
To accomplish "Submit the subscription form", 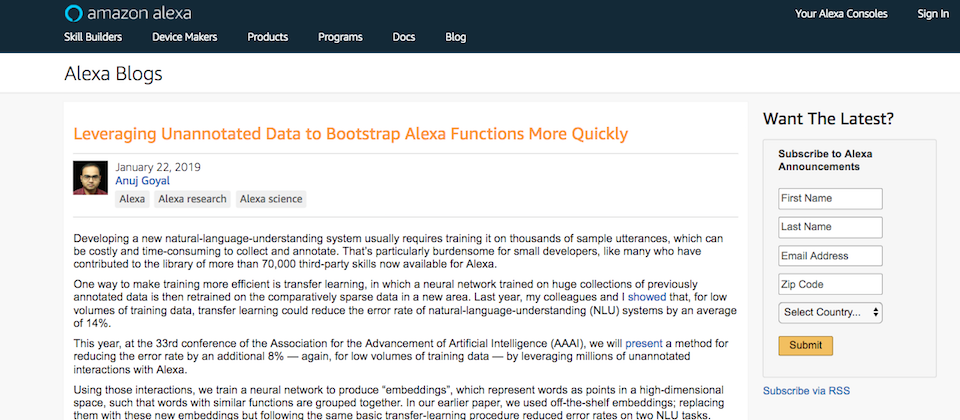I will [x=806, y=345].
